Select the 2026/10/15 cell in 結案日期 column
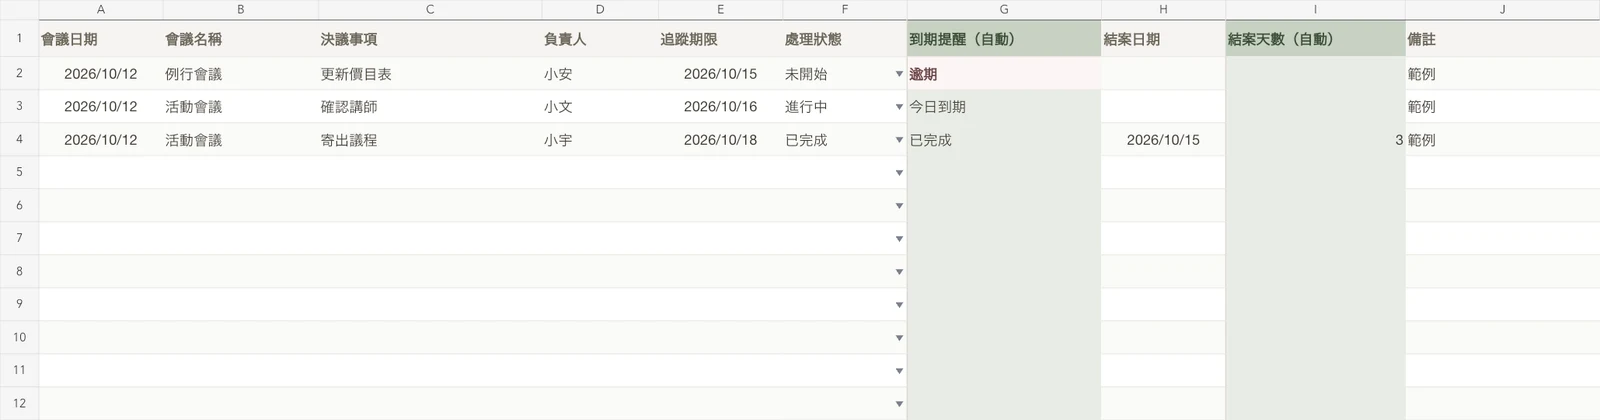 (1163, 140)
